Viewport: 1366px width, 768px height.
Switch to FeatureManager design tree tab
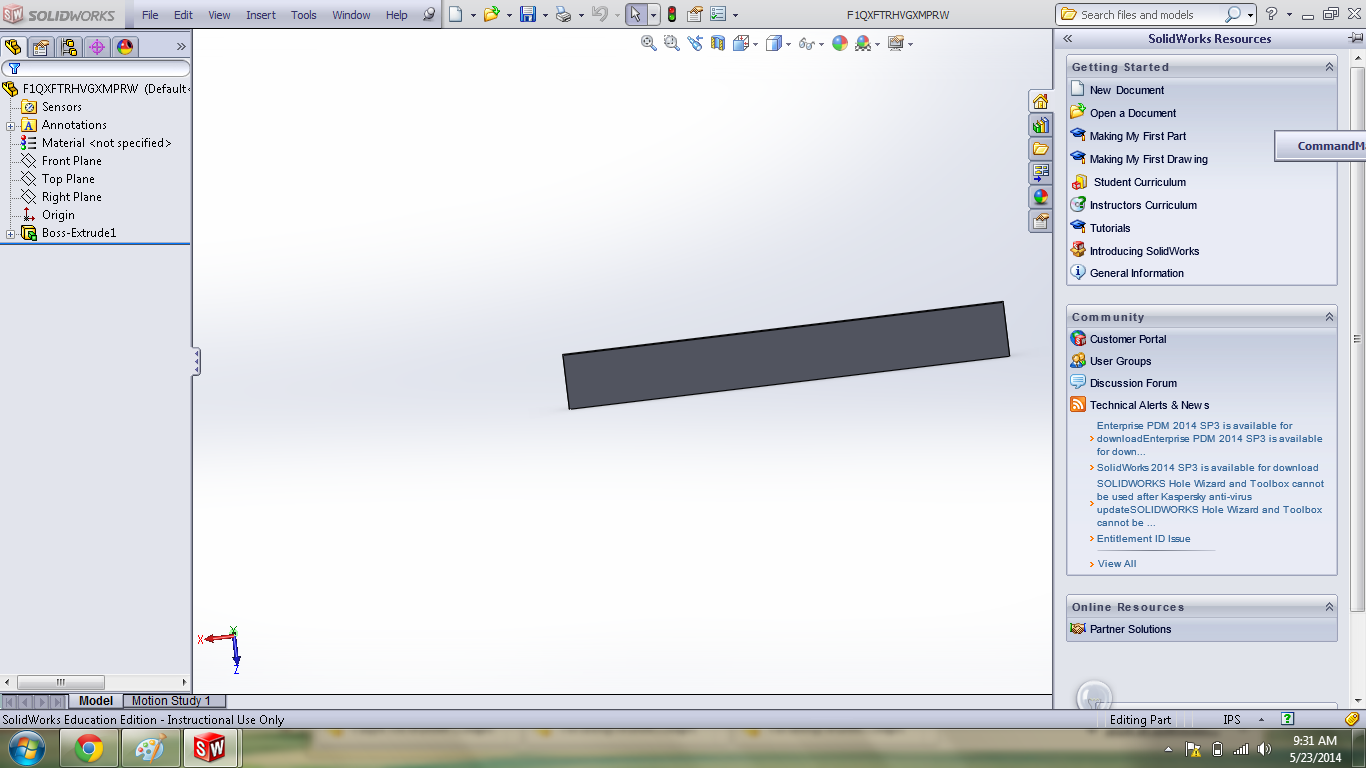click(x=13, y=47)
